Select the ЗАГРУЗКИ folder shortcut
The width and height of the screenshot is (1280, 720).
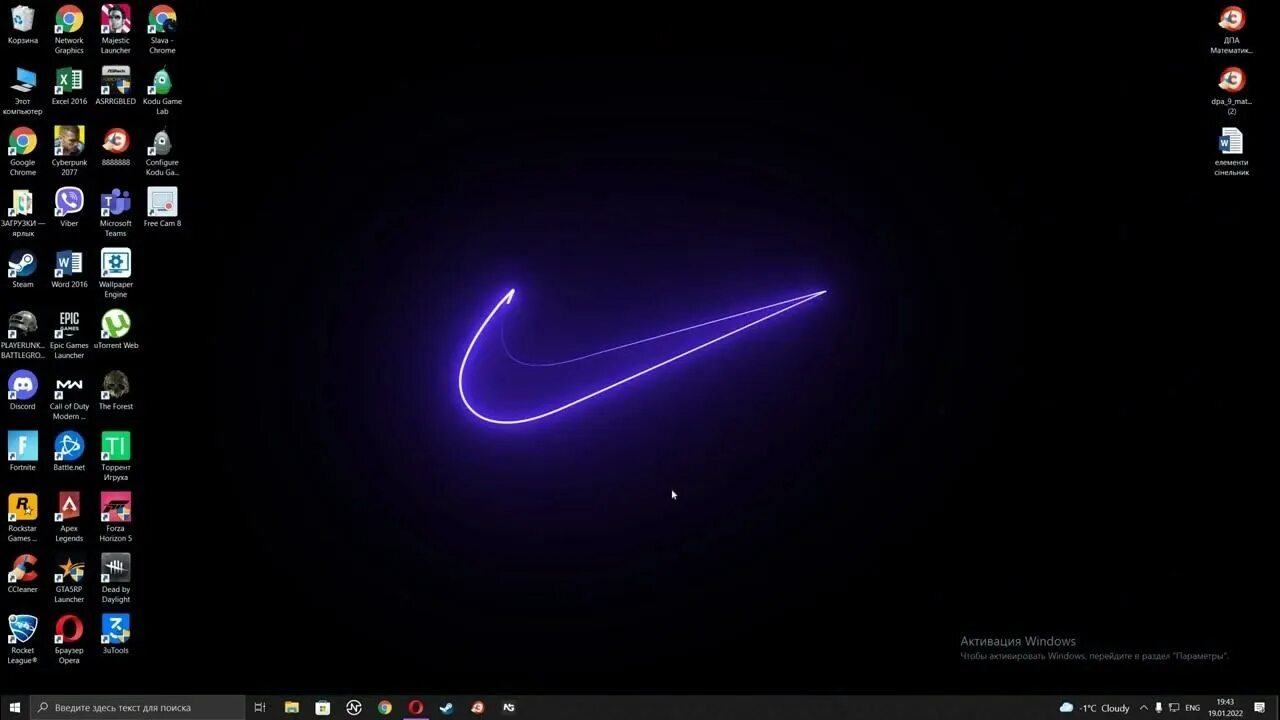pyautogui.click(x=22, y=213)
